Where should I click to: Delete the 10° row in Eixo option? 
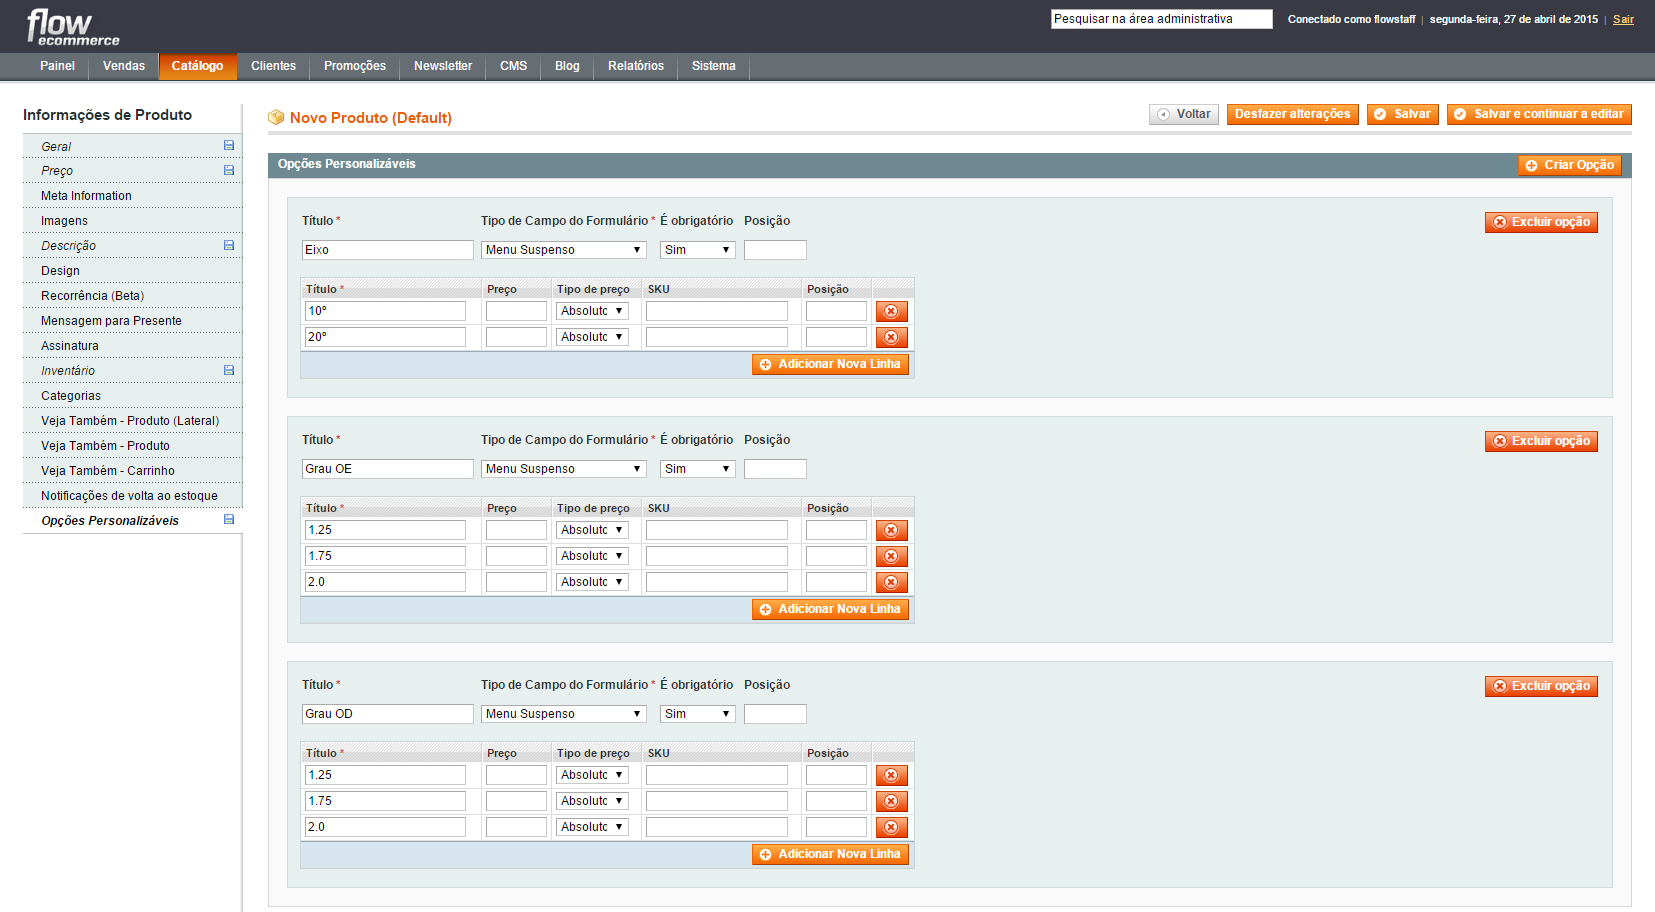pyautogui.click(x=891, y=311)
